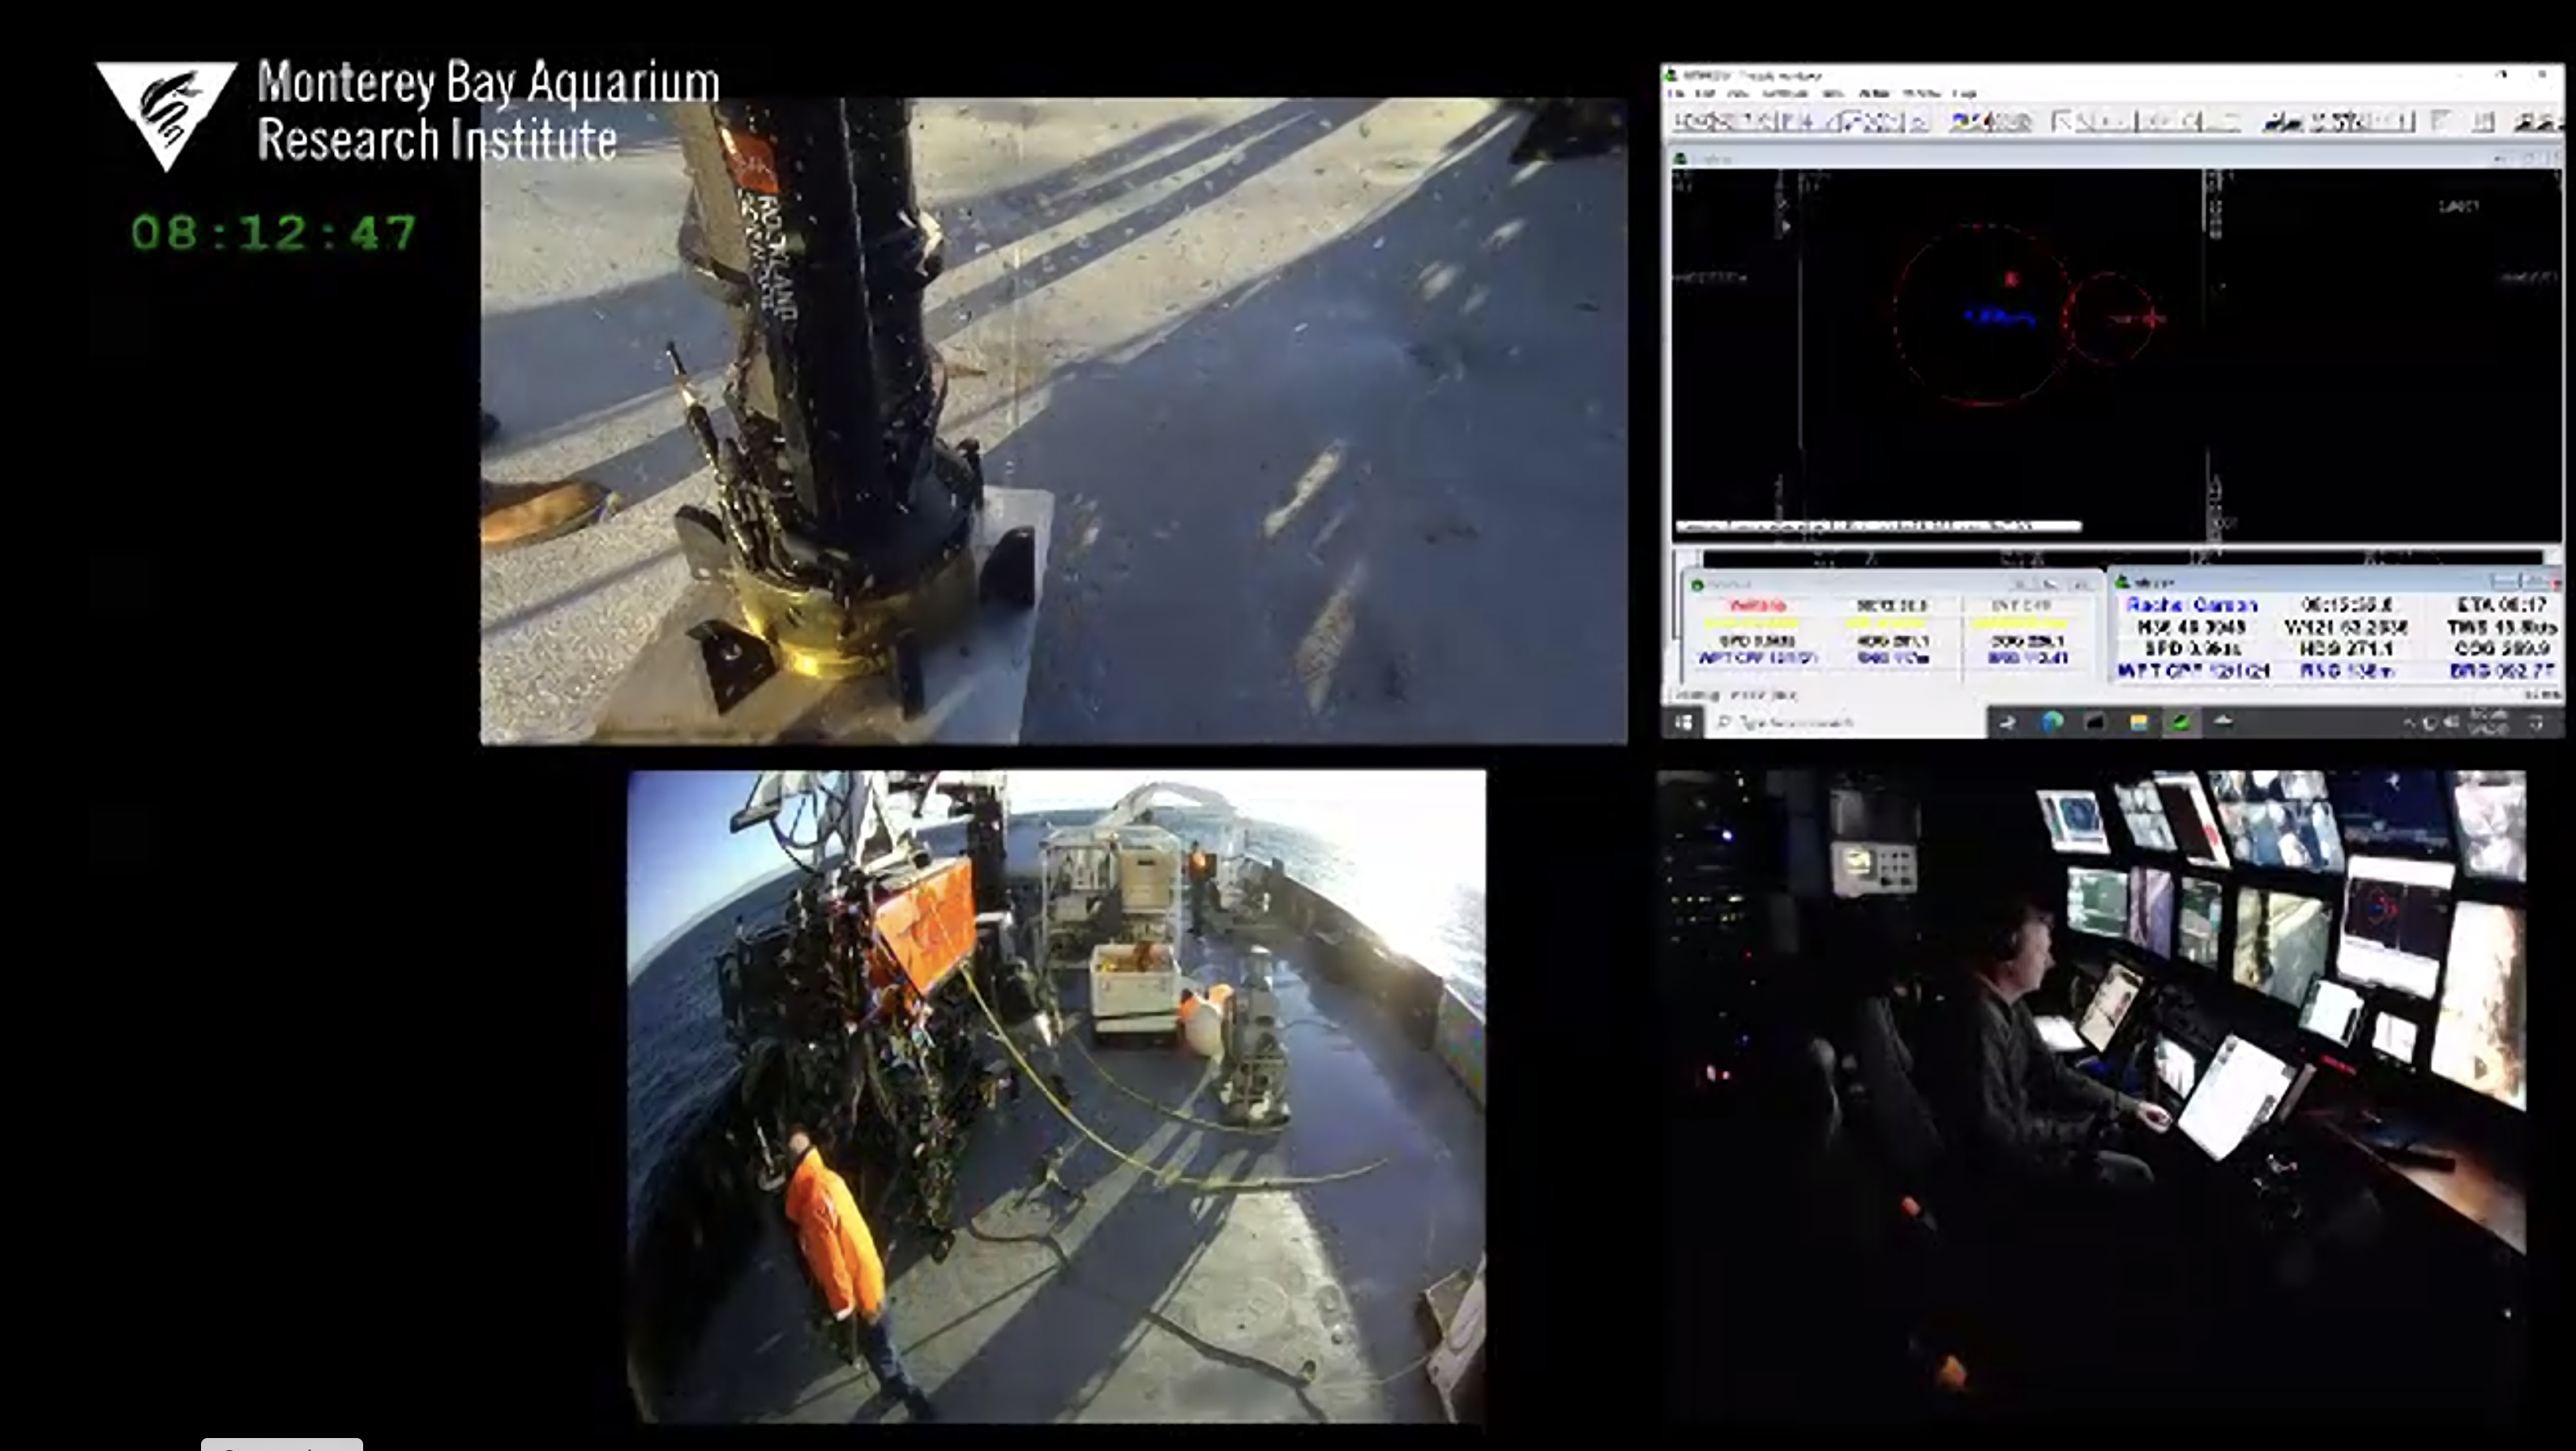
Task: Open File Explorer from the taskbar
Action: [x=2138, y=722]
